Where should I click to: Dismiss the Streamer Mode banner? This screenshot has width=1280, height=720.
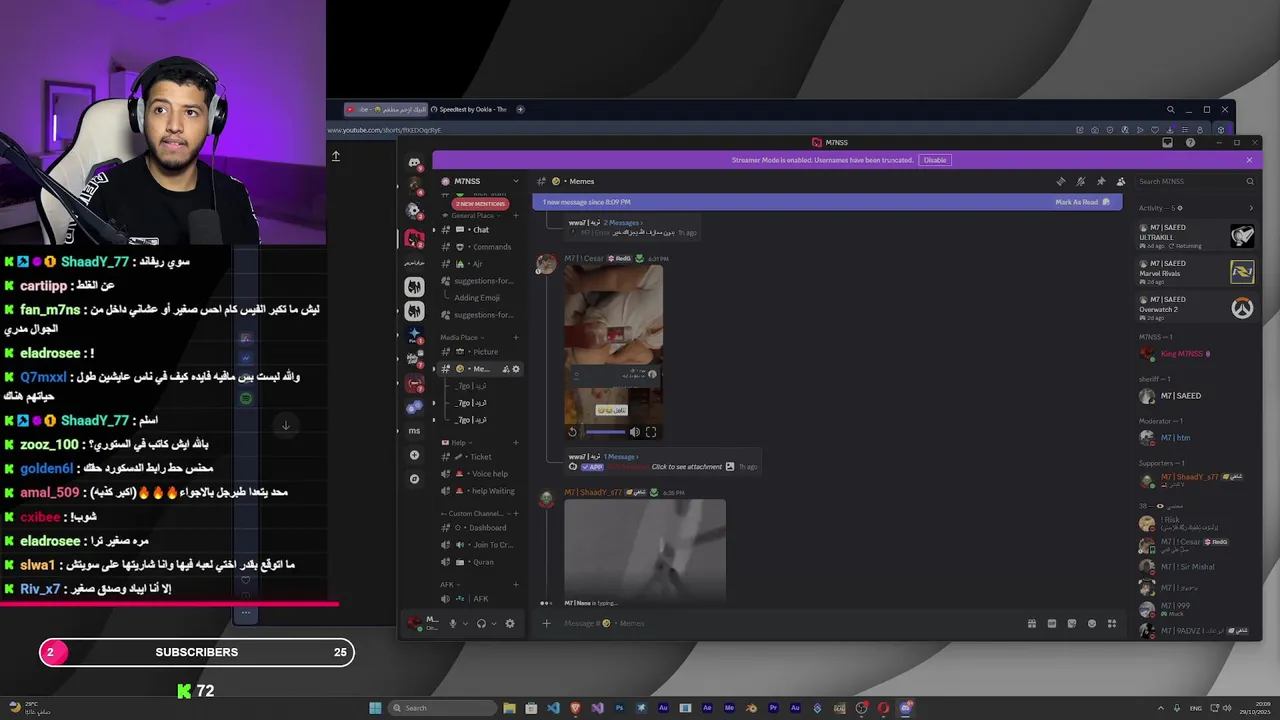1249,160
